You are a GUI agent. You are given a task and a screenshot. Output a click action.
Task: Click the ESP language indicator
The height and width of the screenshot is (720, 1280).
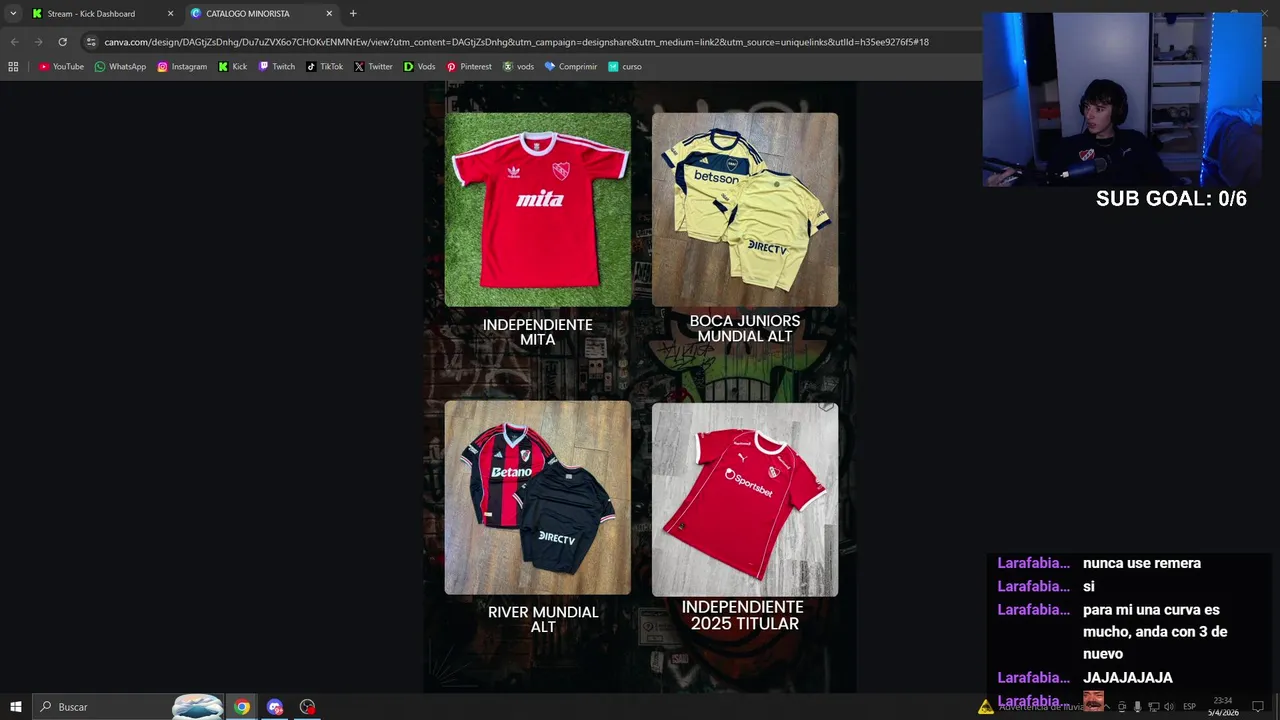click(1190, 707)
